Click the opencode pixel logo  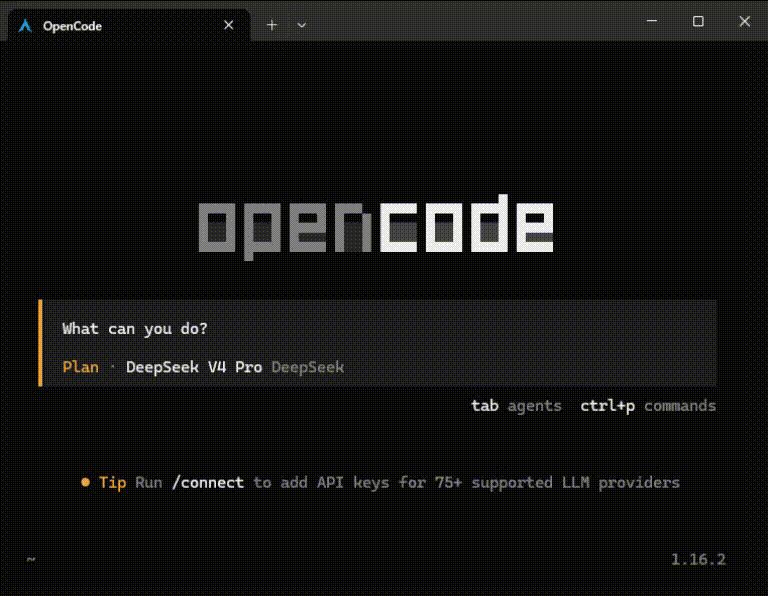point(376,227)
